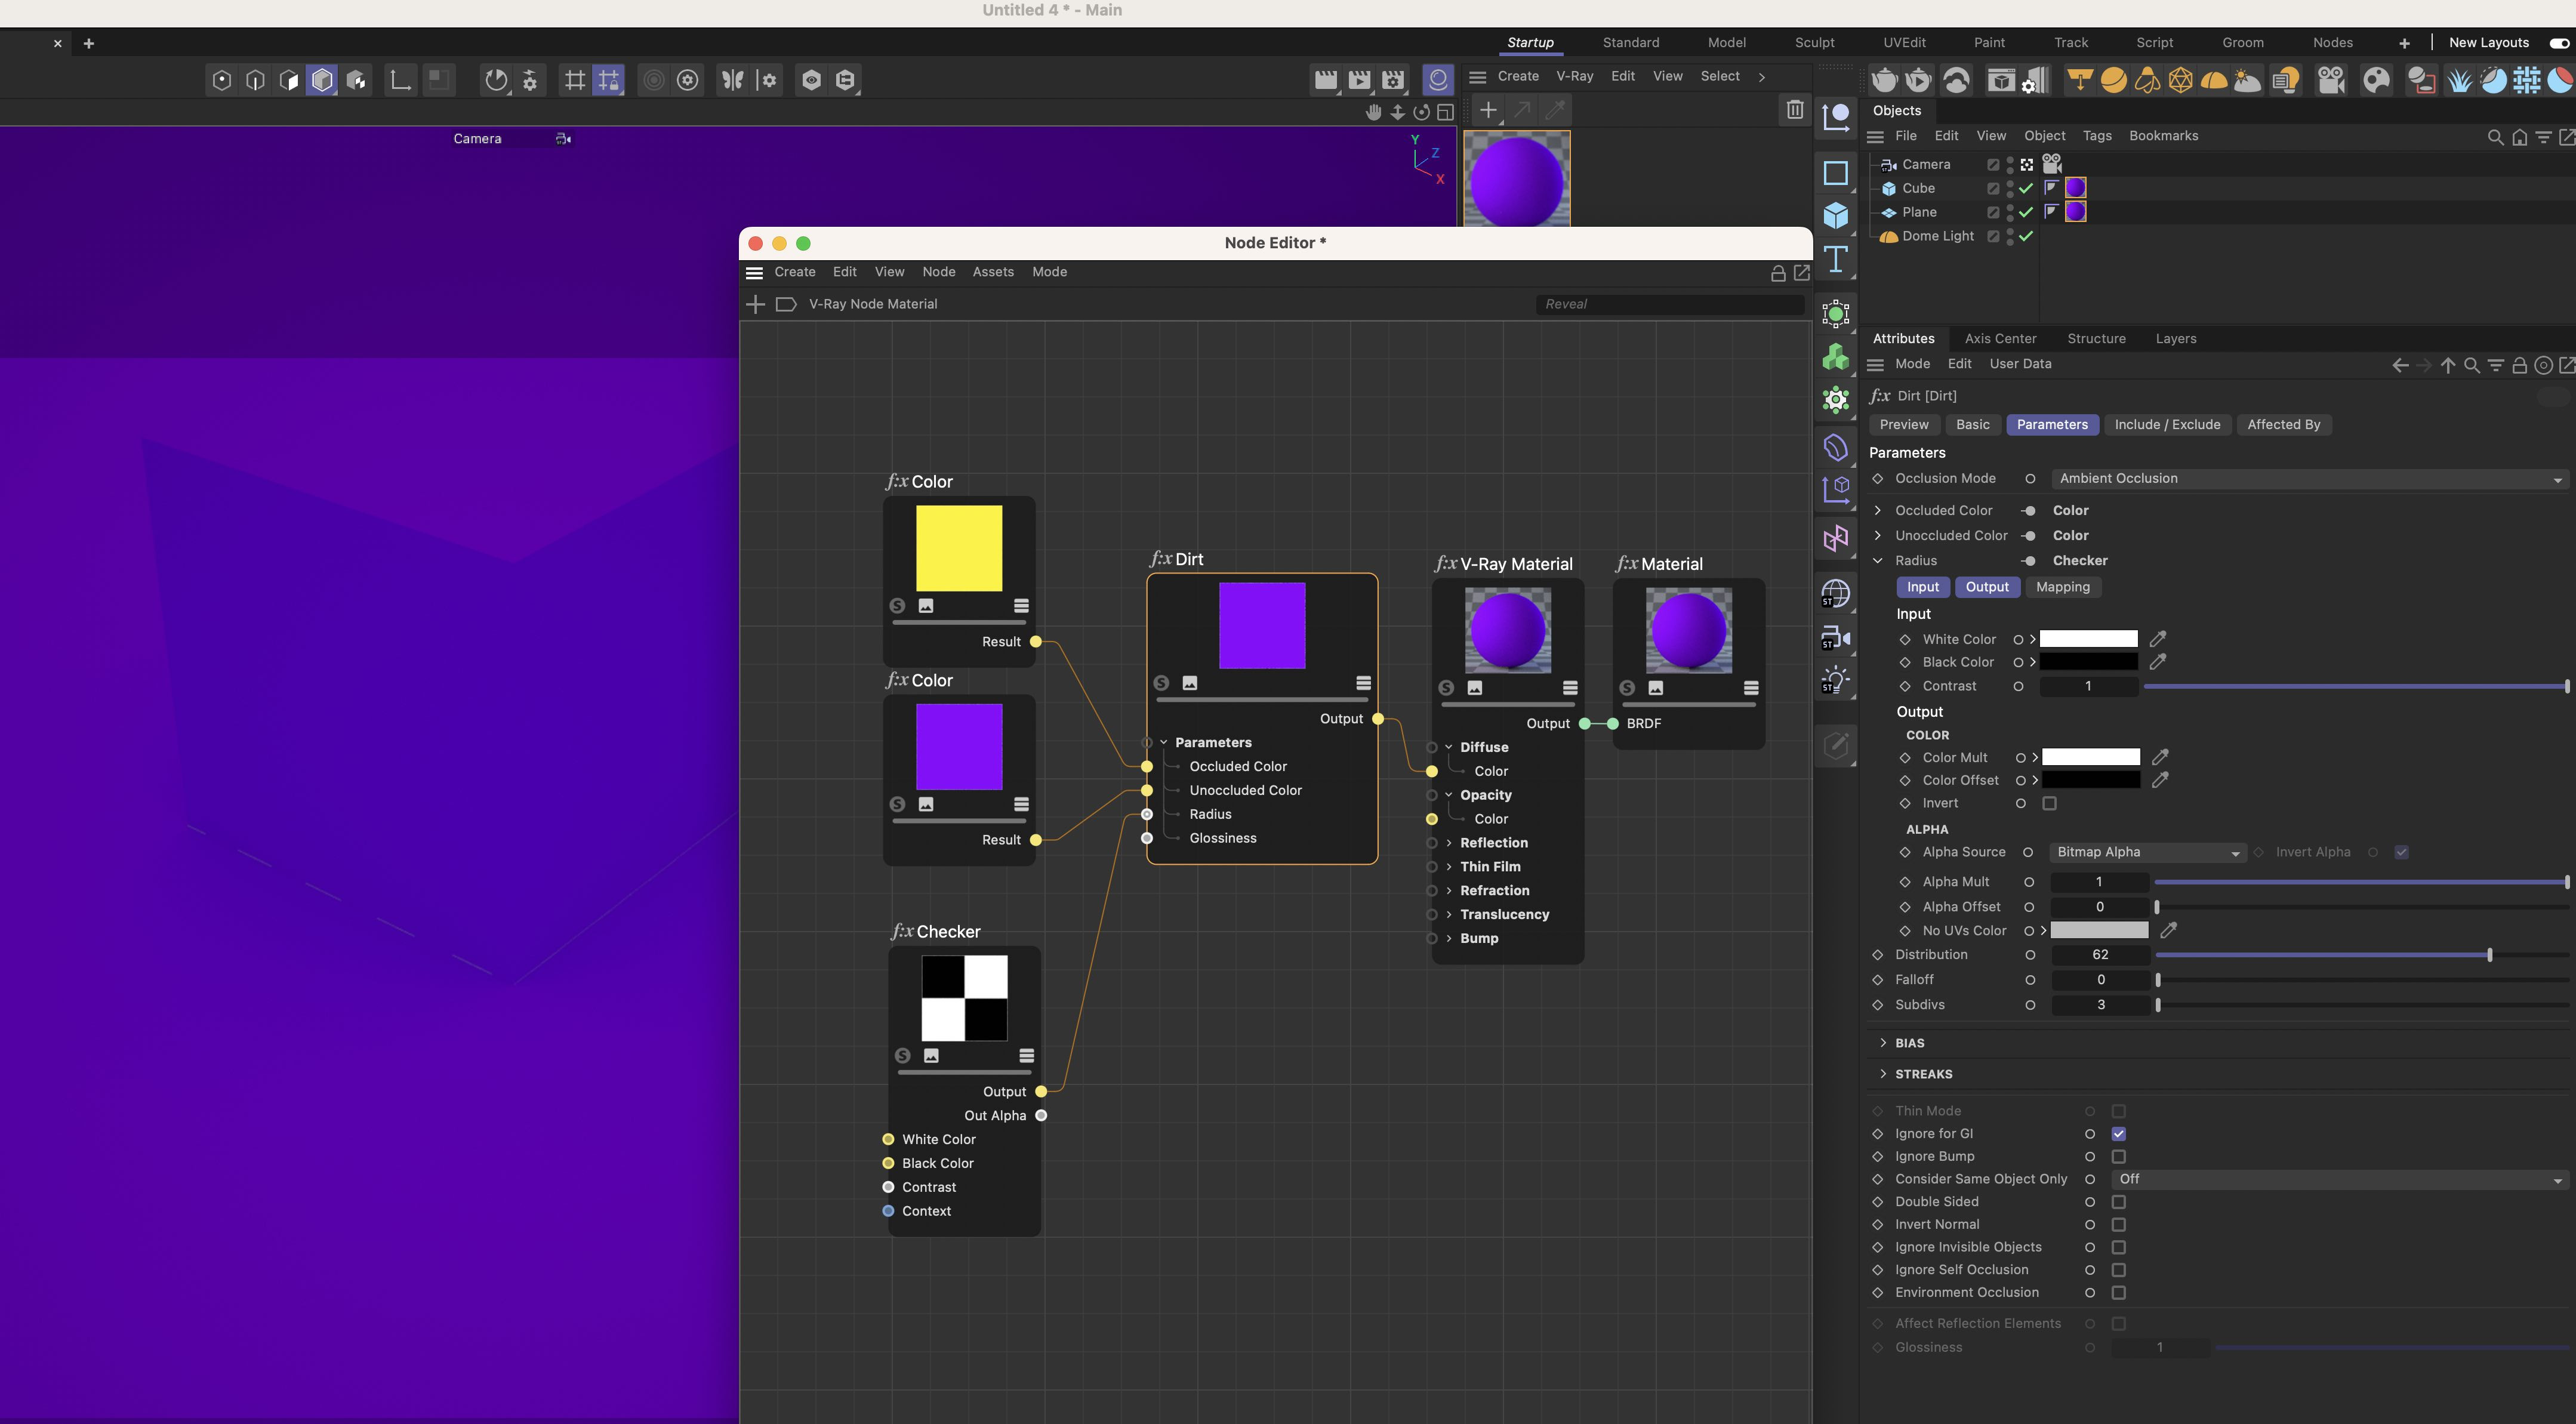Image resolution: width=2576 pixels, height=1424 pixels.
Task: Open the Alpha Source Bitmap Alpha dropdown
Action: point(2147,853)
